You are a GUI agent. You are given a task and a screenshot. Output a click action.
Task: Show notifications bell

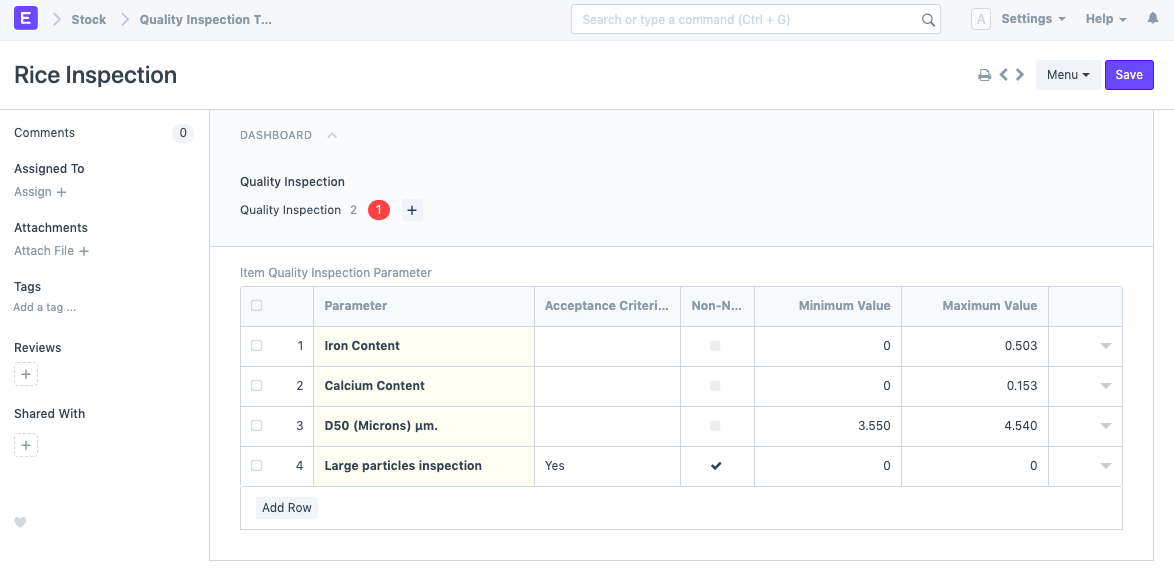[1153, 19]
